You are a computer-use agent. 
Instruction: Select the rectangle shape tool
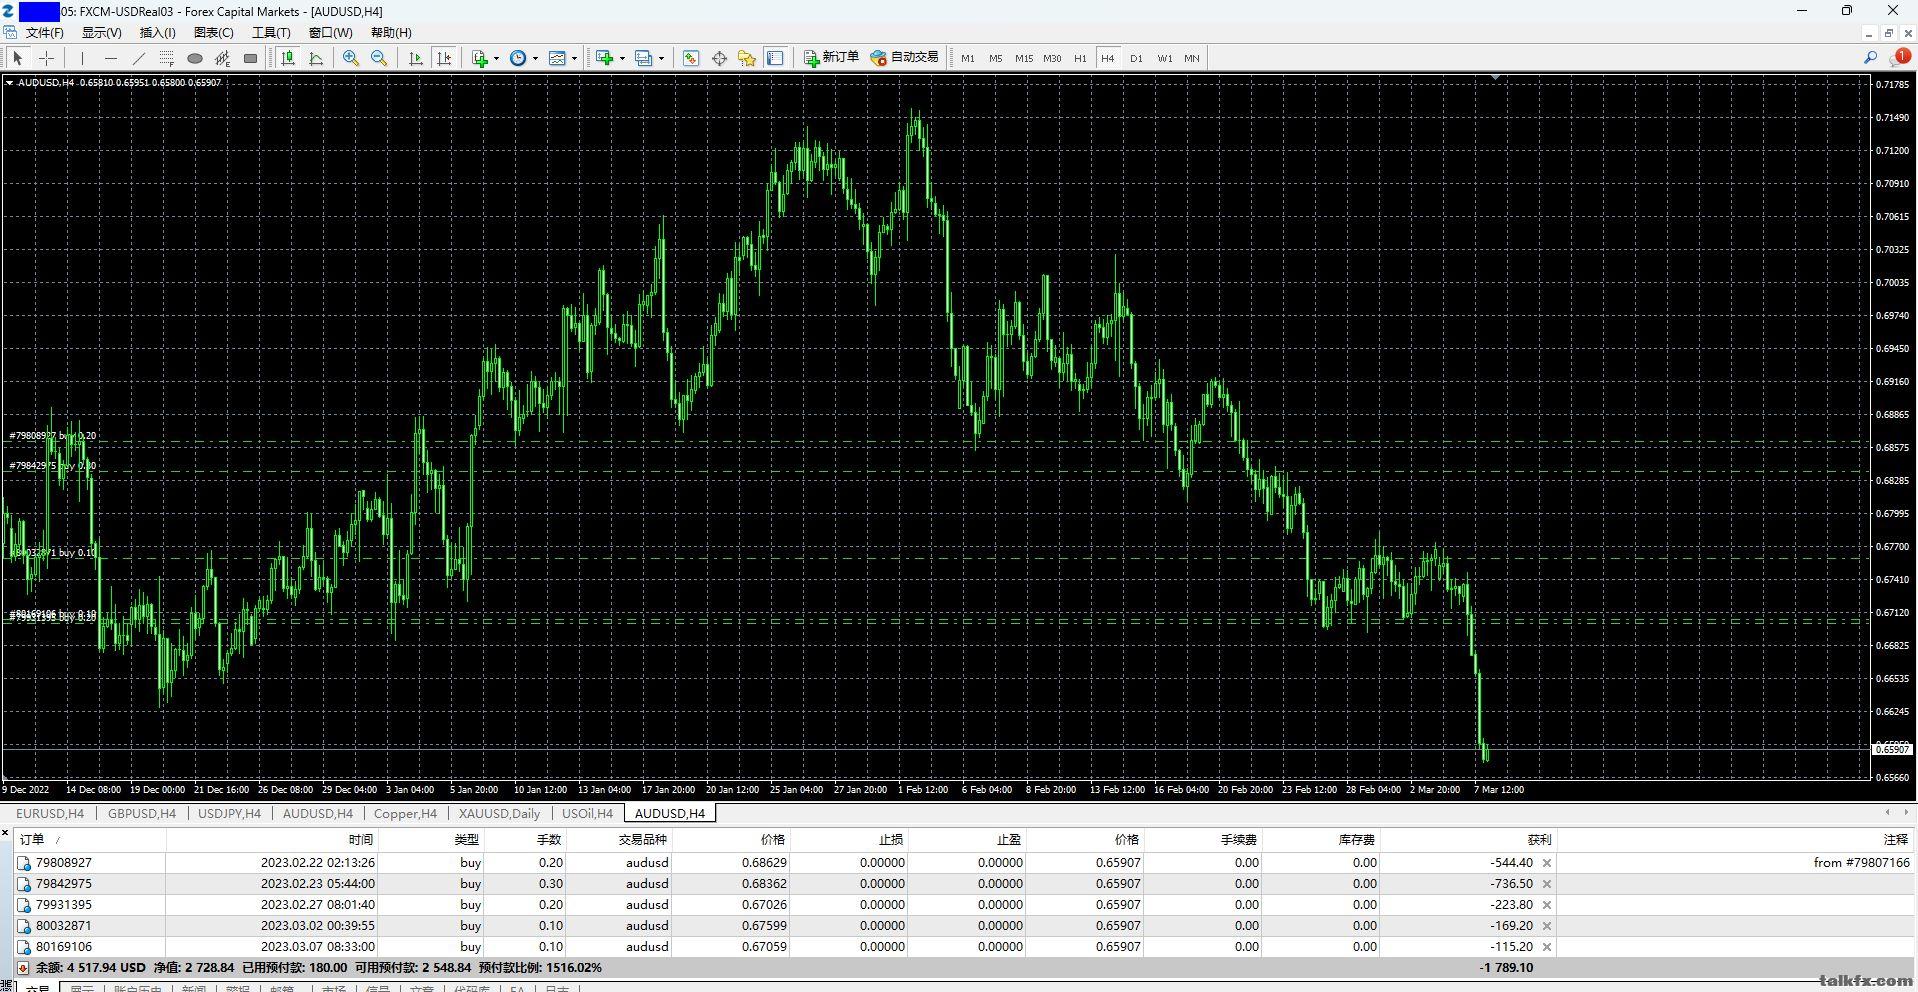point(251,58)
